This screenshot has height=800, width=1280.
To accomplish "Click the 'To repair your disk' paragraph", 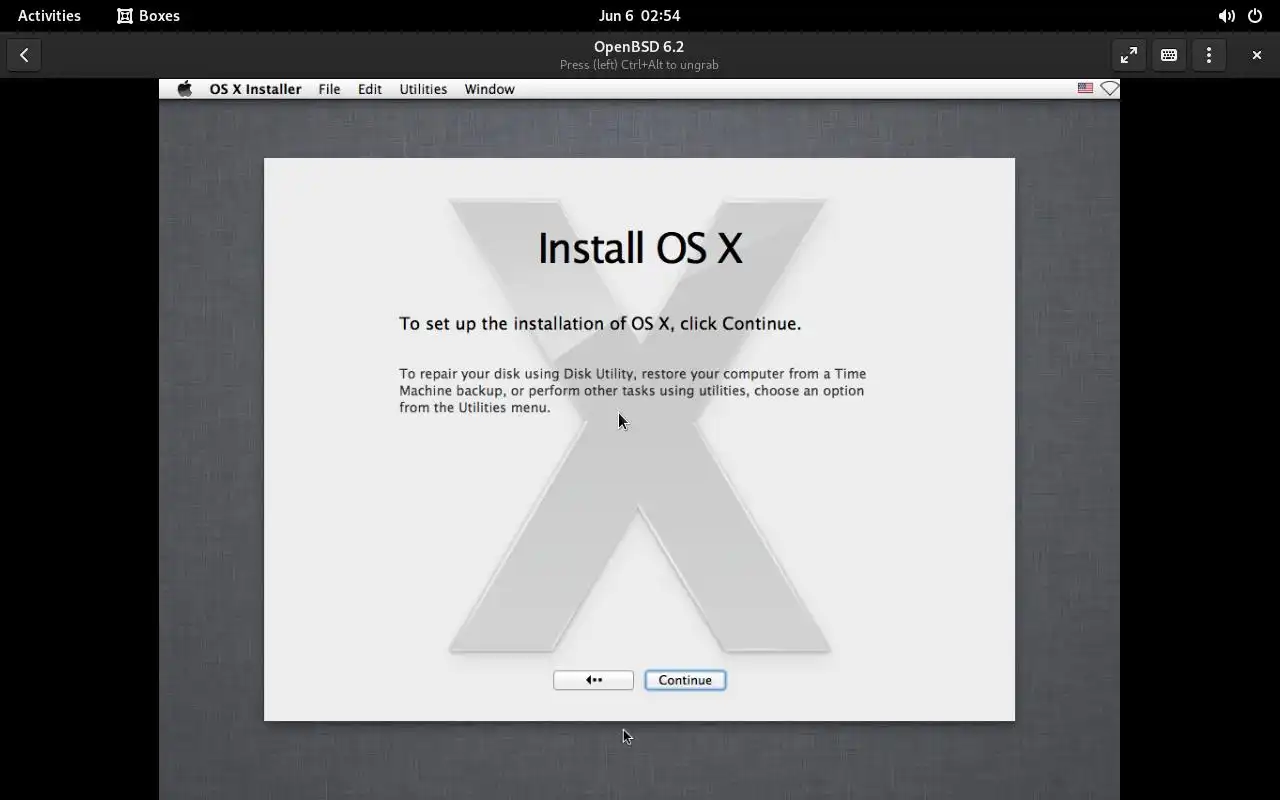I will pyautogui.click(x=632, y=390).
